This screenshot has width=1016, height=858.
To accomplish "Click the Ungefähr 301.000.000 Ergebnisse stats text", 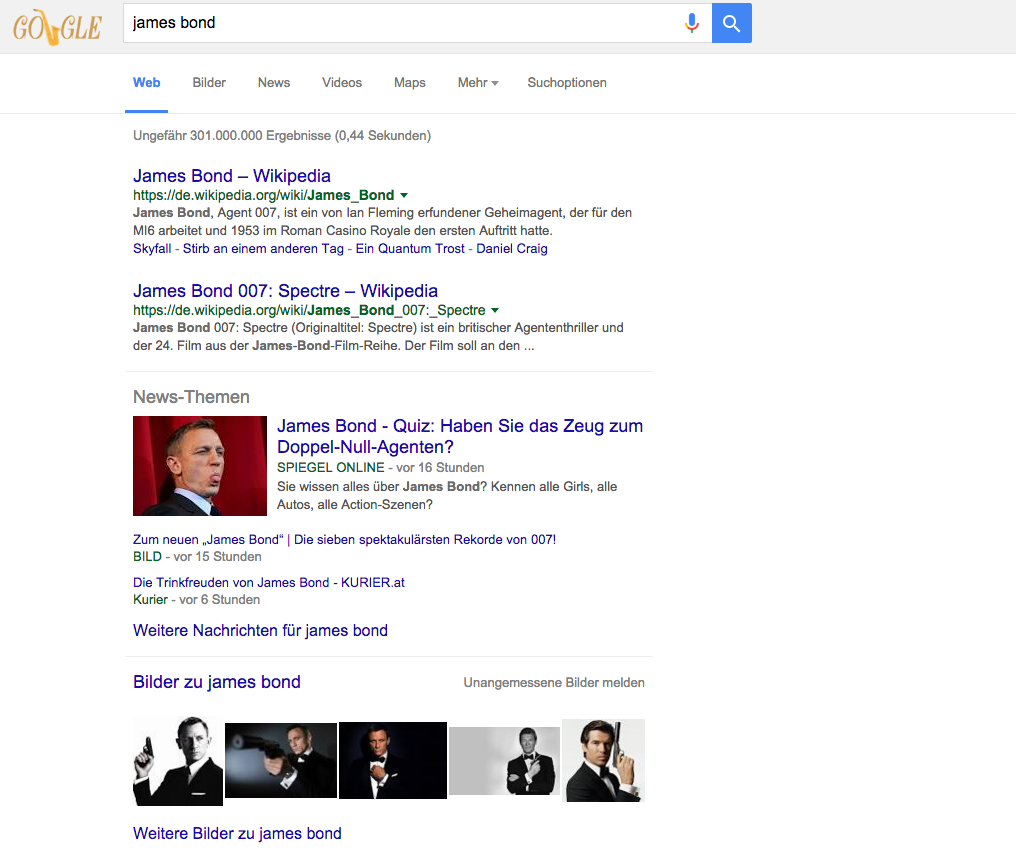I will point(282,135).
